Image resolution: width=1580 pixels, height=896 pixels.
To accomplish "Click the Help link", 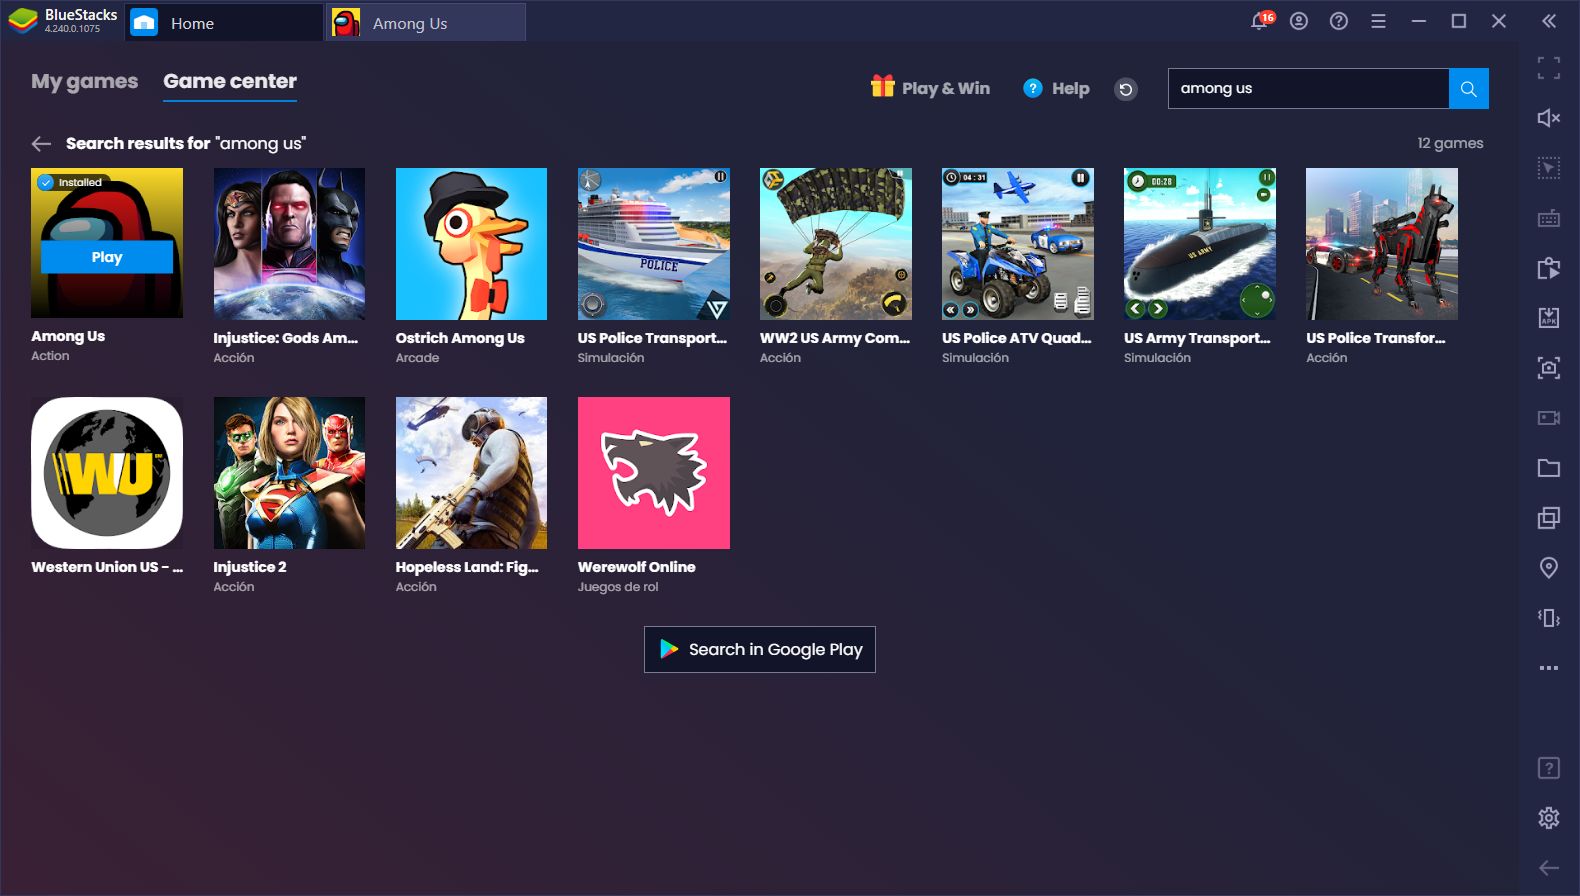I will pos(1056,88).
